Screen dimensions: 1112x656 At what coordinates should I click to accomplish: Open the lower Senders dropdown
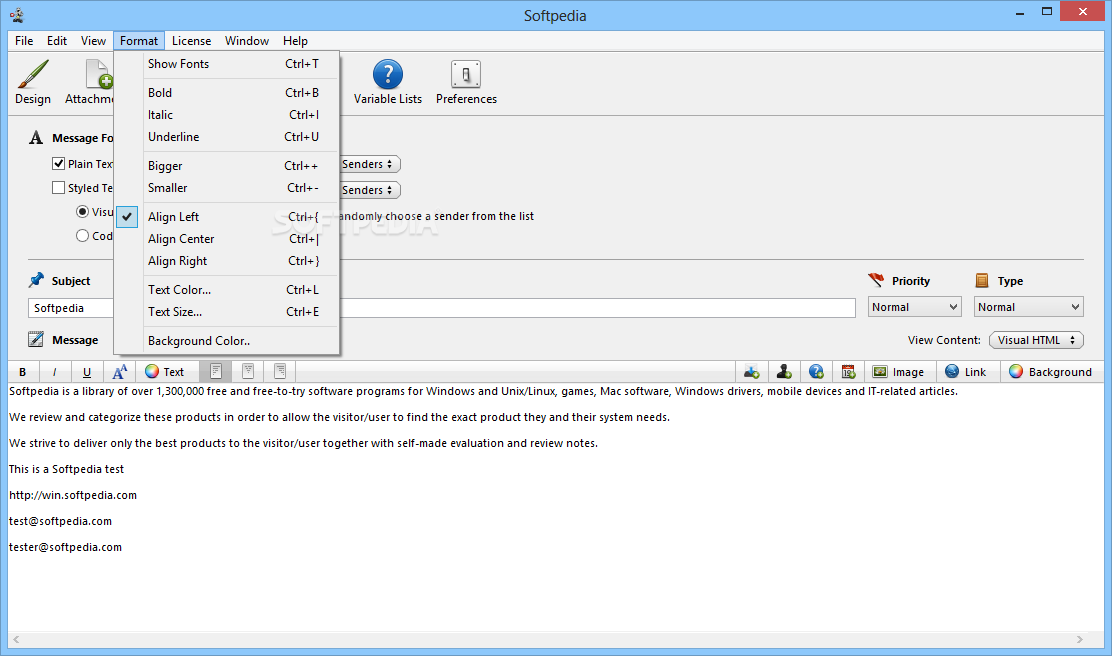tap(369, 189)
